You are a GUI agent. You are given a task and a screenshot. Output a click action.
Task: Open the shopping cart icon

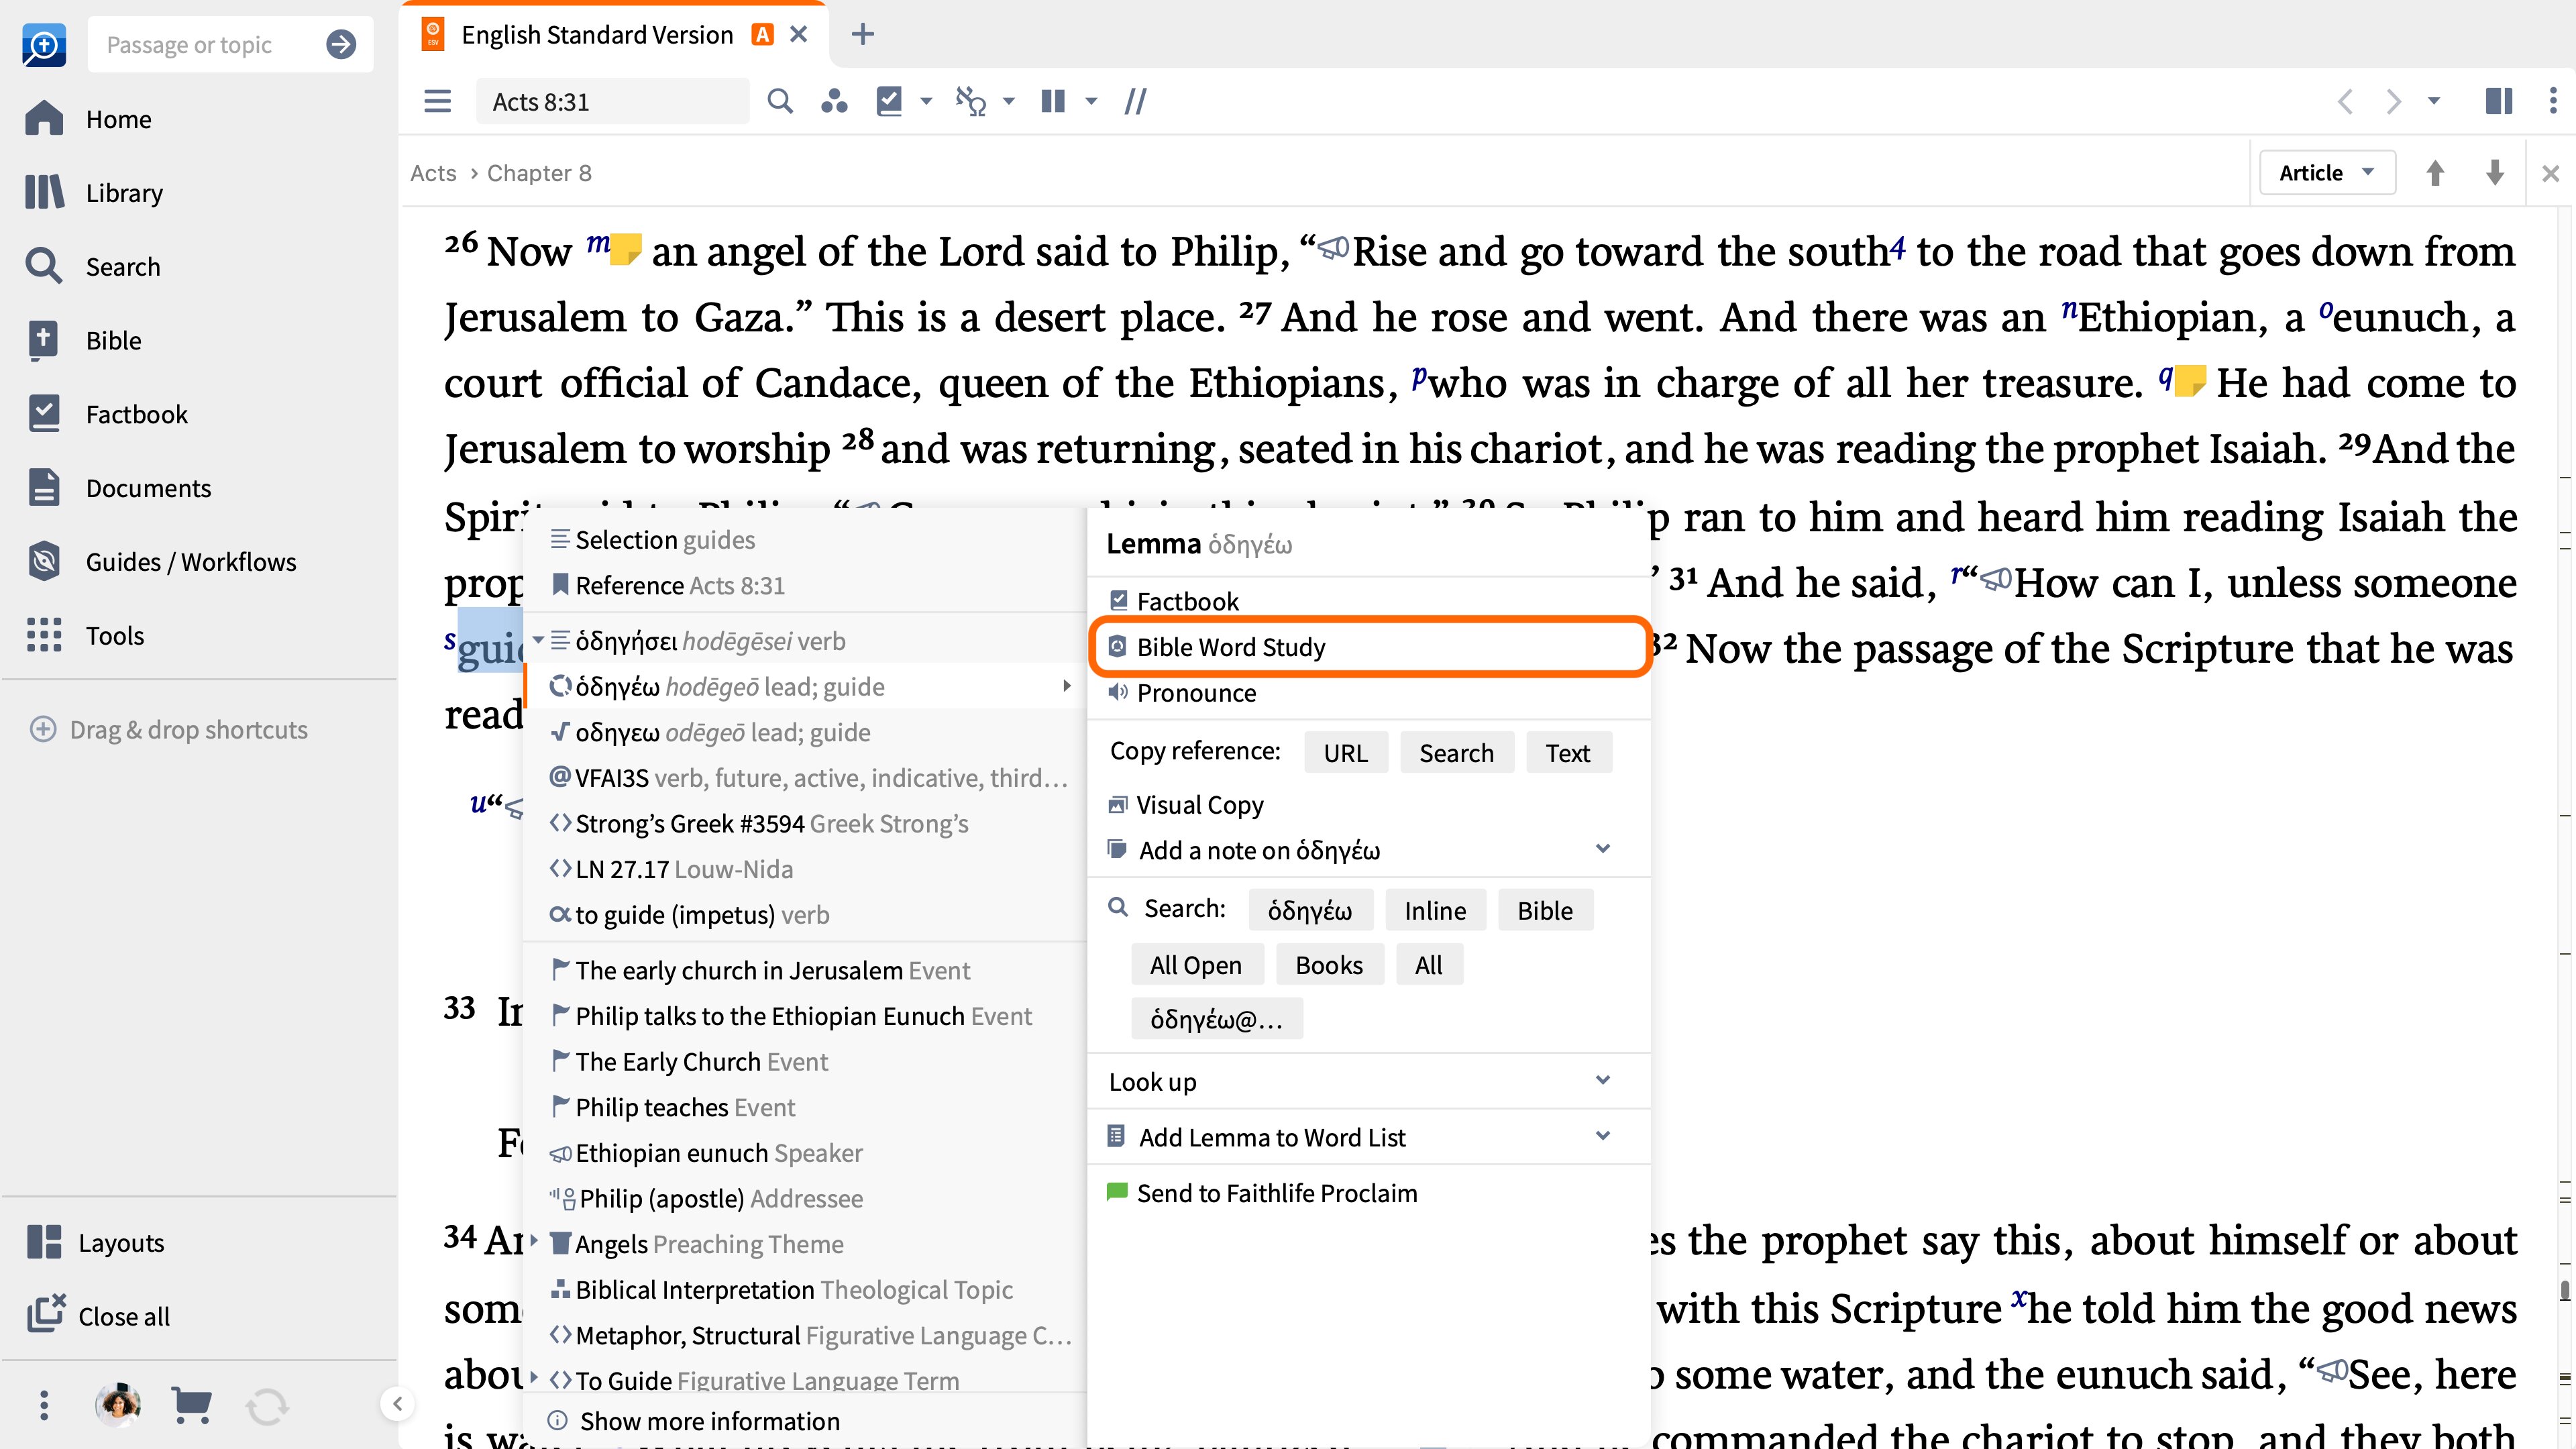click(x=191, y=1405)
